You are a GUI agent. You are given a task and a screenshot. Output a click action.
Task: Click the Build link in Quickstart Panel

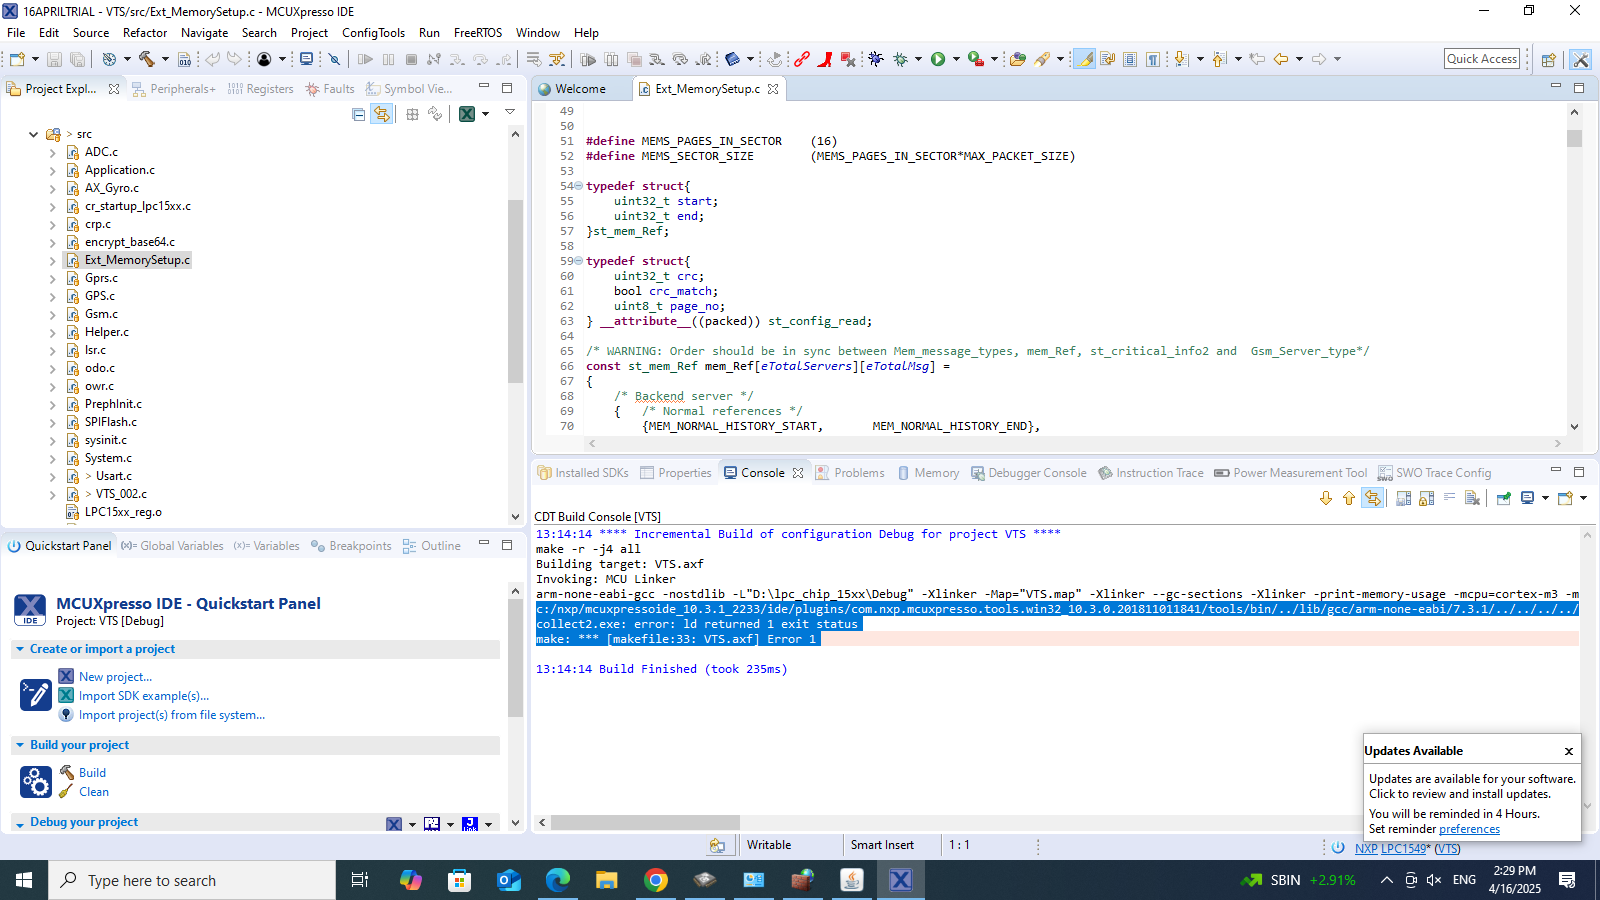click(x=92, y=773)
